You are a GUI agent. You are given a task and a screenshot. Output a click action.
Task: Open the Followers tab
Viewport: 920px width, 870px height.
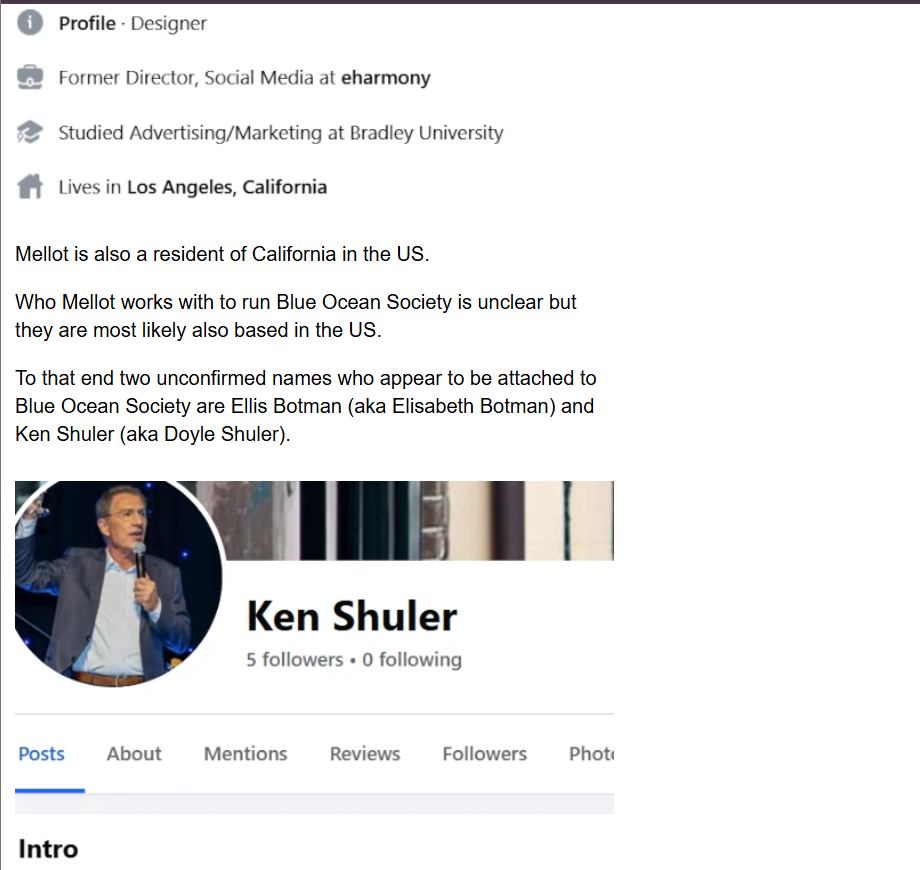484,753
